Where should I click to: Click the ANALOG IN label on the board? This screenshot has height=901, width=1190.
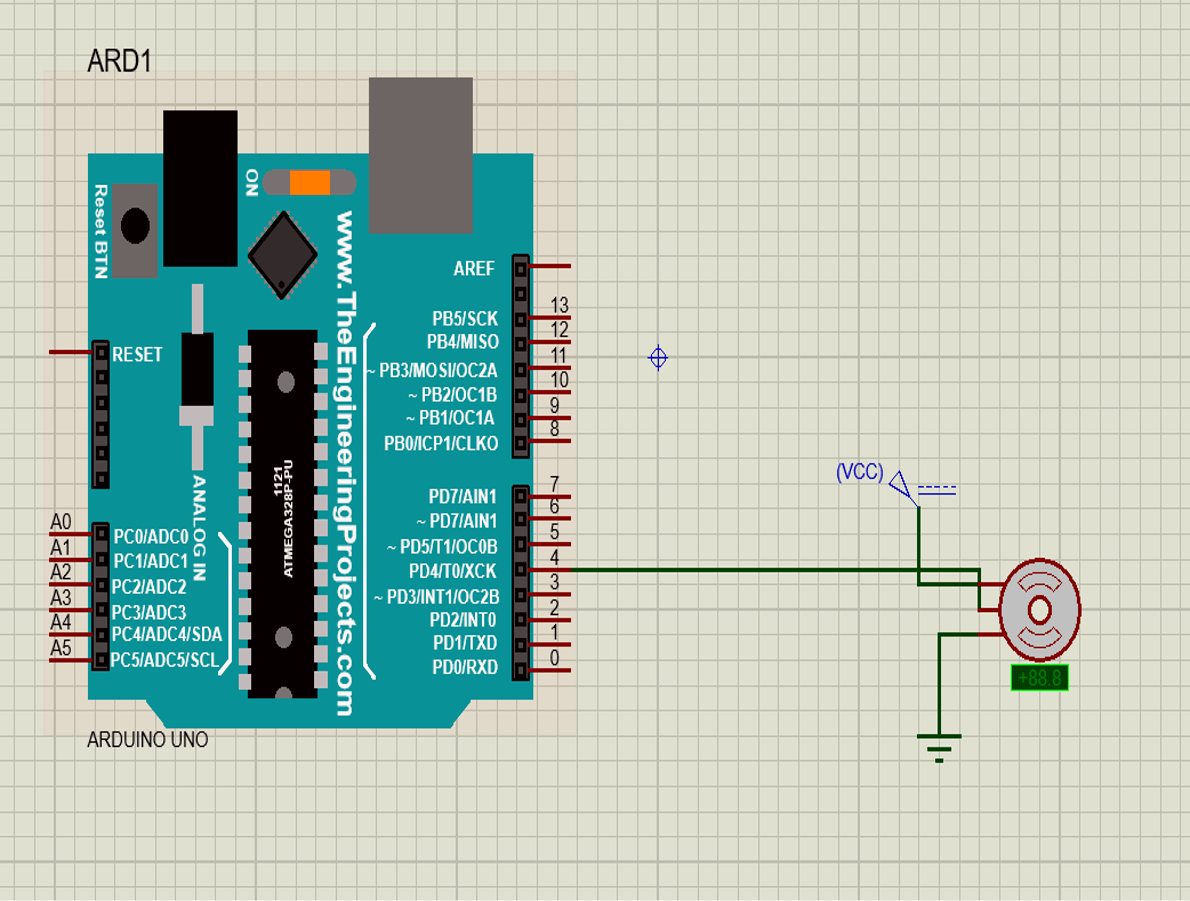199,528
